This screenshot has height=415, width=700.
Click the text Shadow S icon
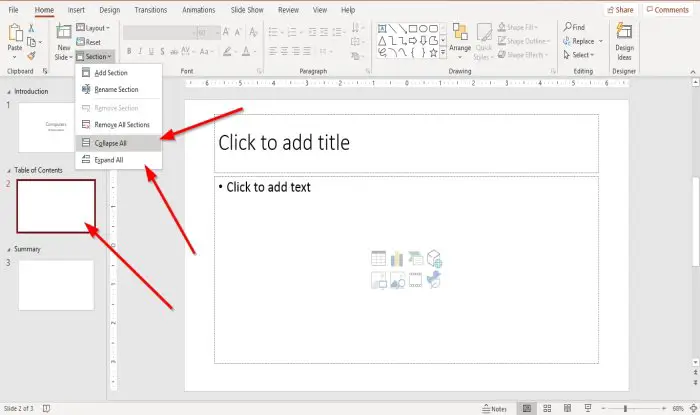tap(162, 52)
